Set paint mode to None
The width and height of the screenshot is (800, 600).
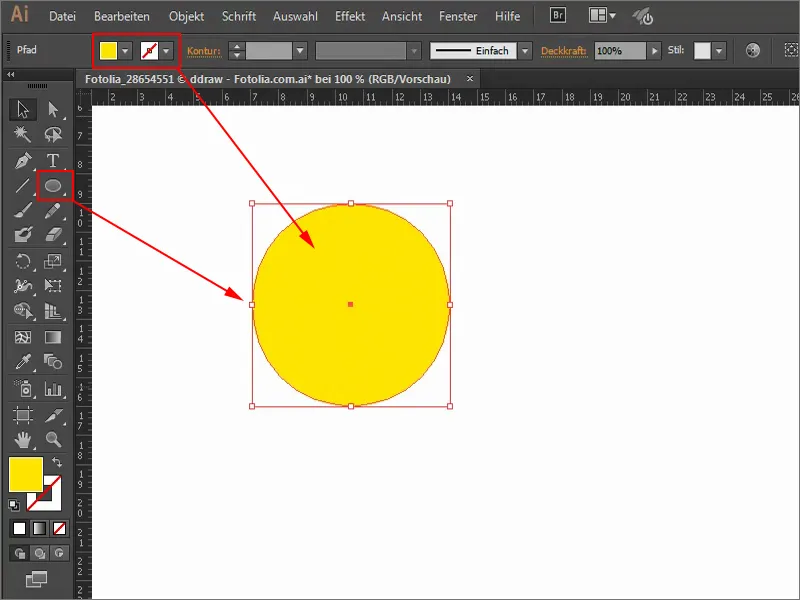coord(59,529)
